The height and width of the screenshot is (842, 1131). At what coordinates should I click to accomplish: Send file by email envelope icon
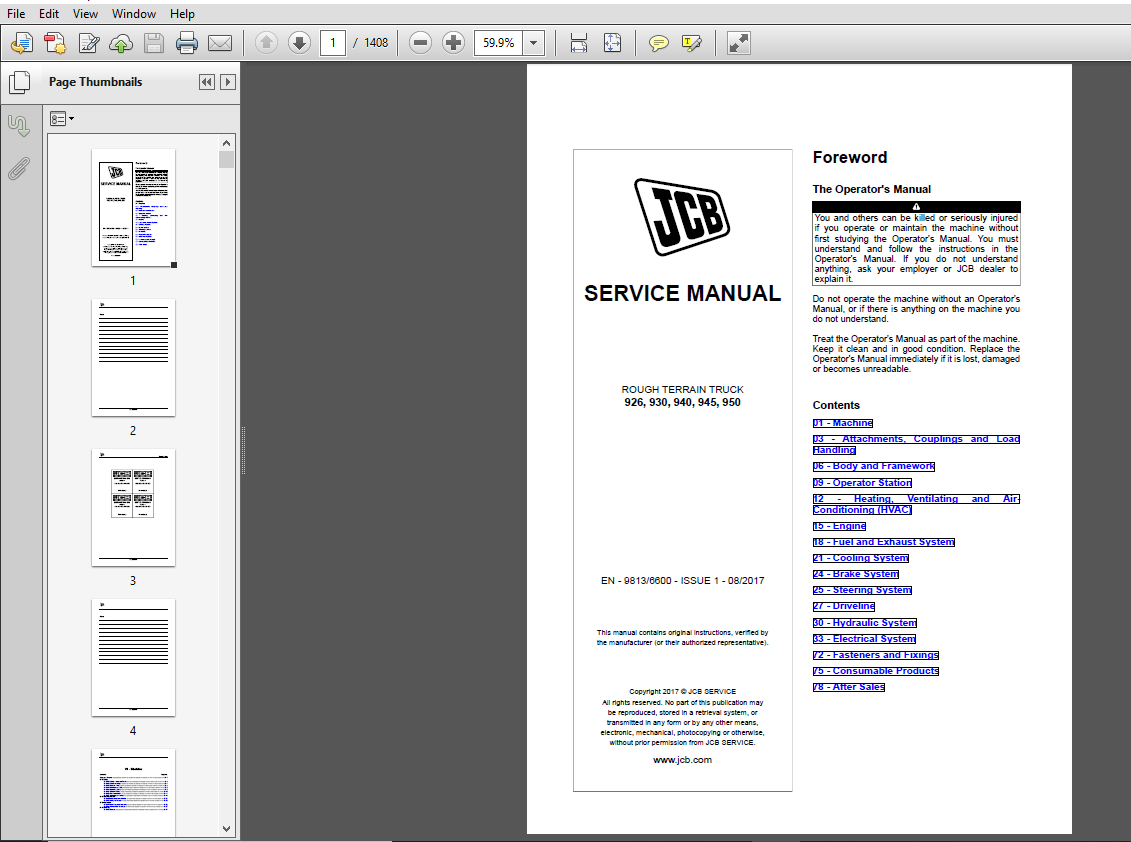click(x=220, y=43)
